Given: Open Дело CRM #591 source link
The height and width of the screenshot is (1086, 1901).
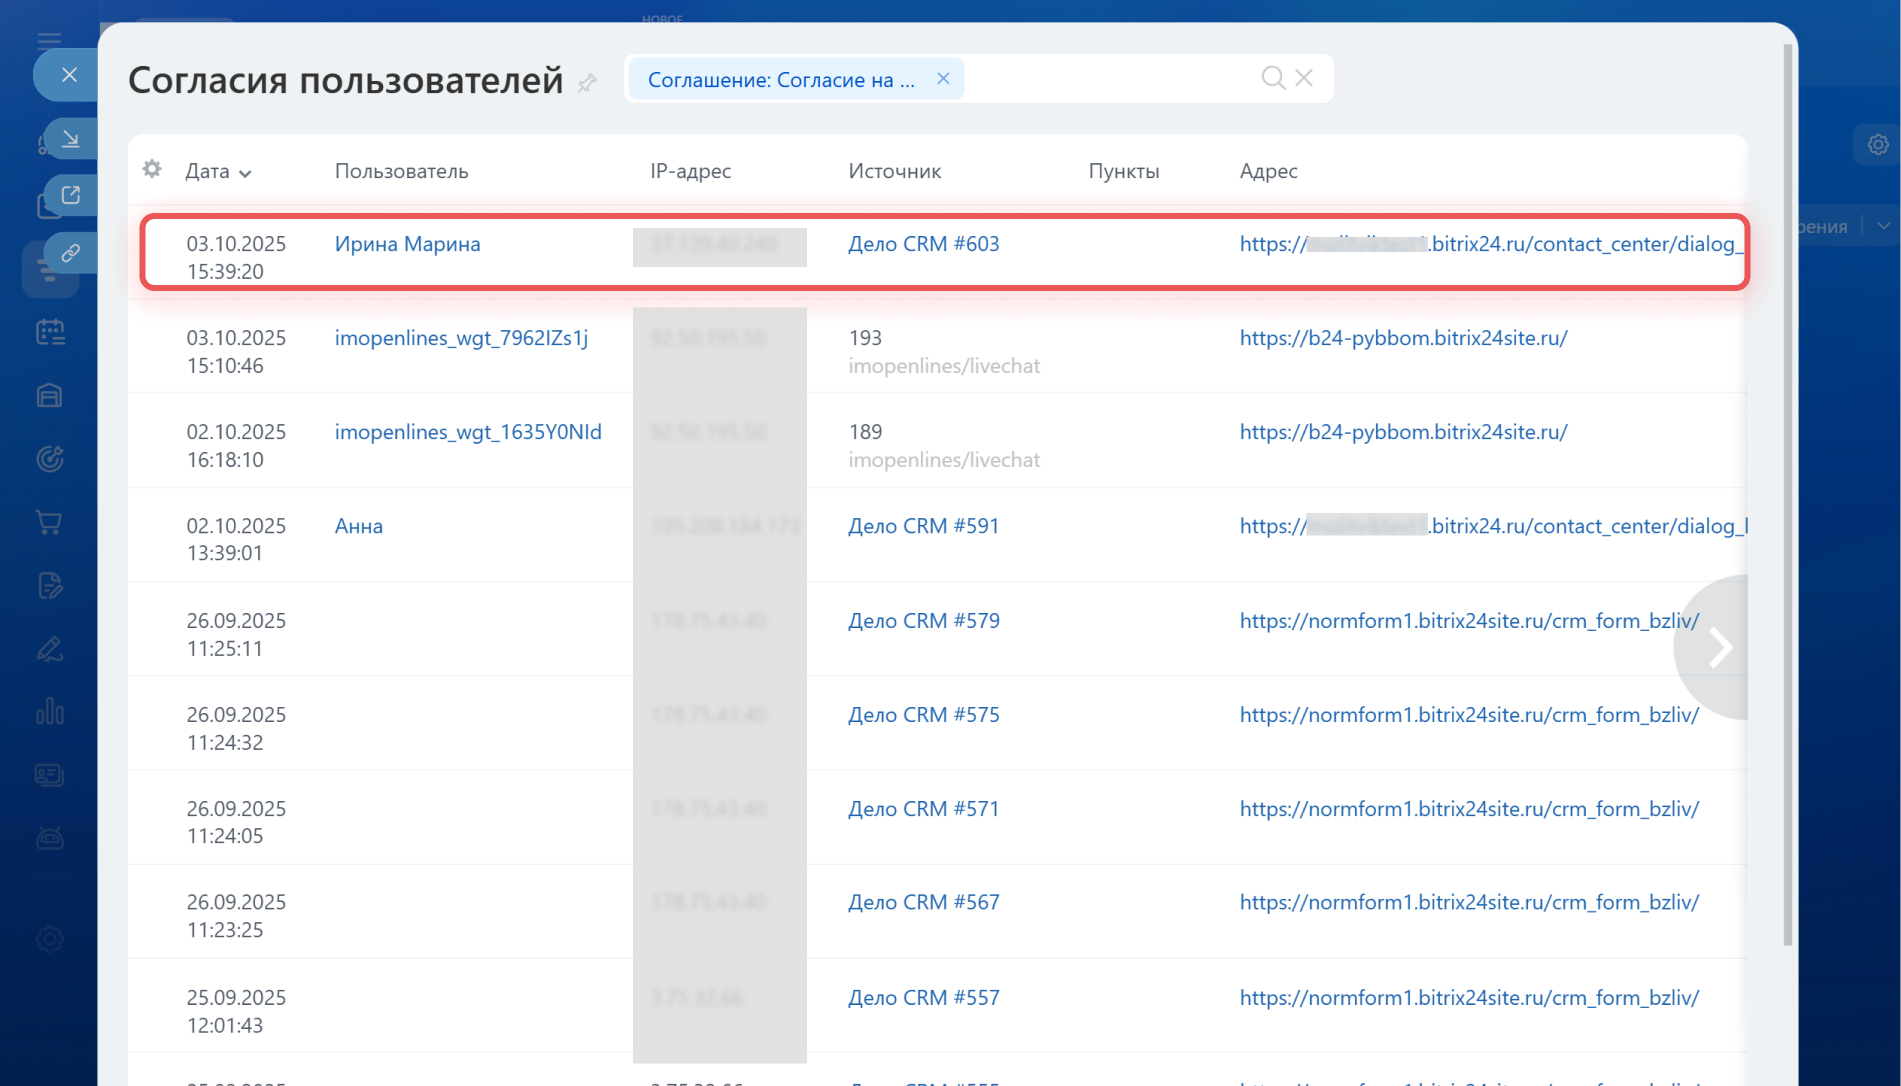Looking at the screenshot, I should point(923,526).
